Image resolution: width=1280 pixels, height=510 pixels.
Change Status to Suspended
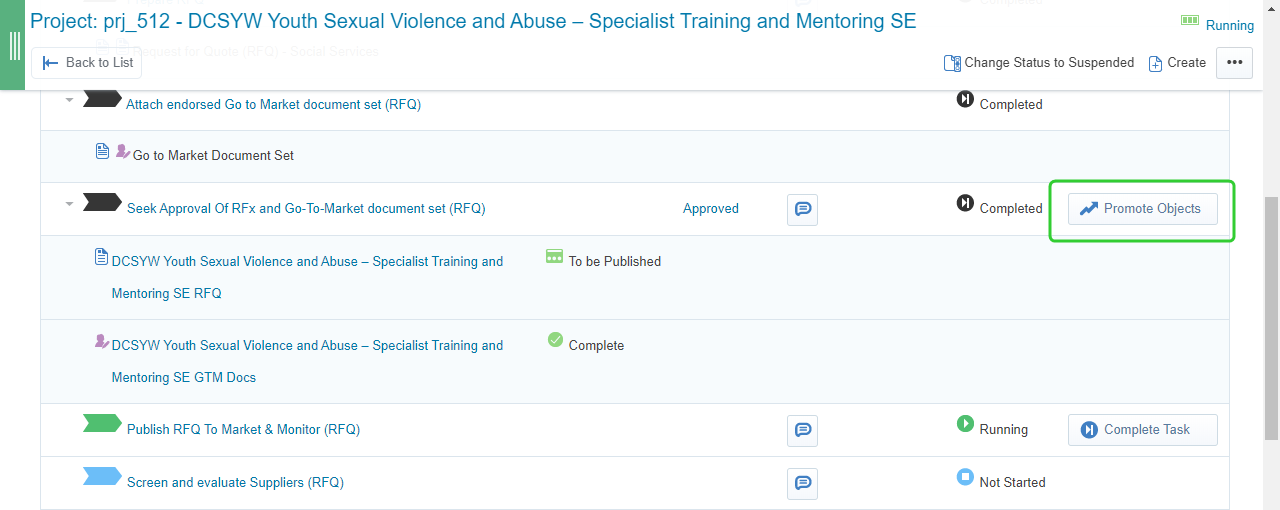coord(1039,62)
